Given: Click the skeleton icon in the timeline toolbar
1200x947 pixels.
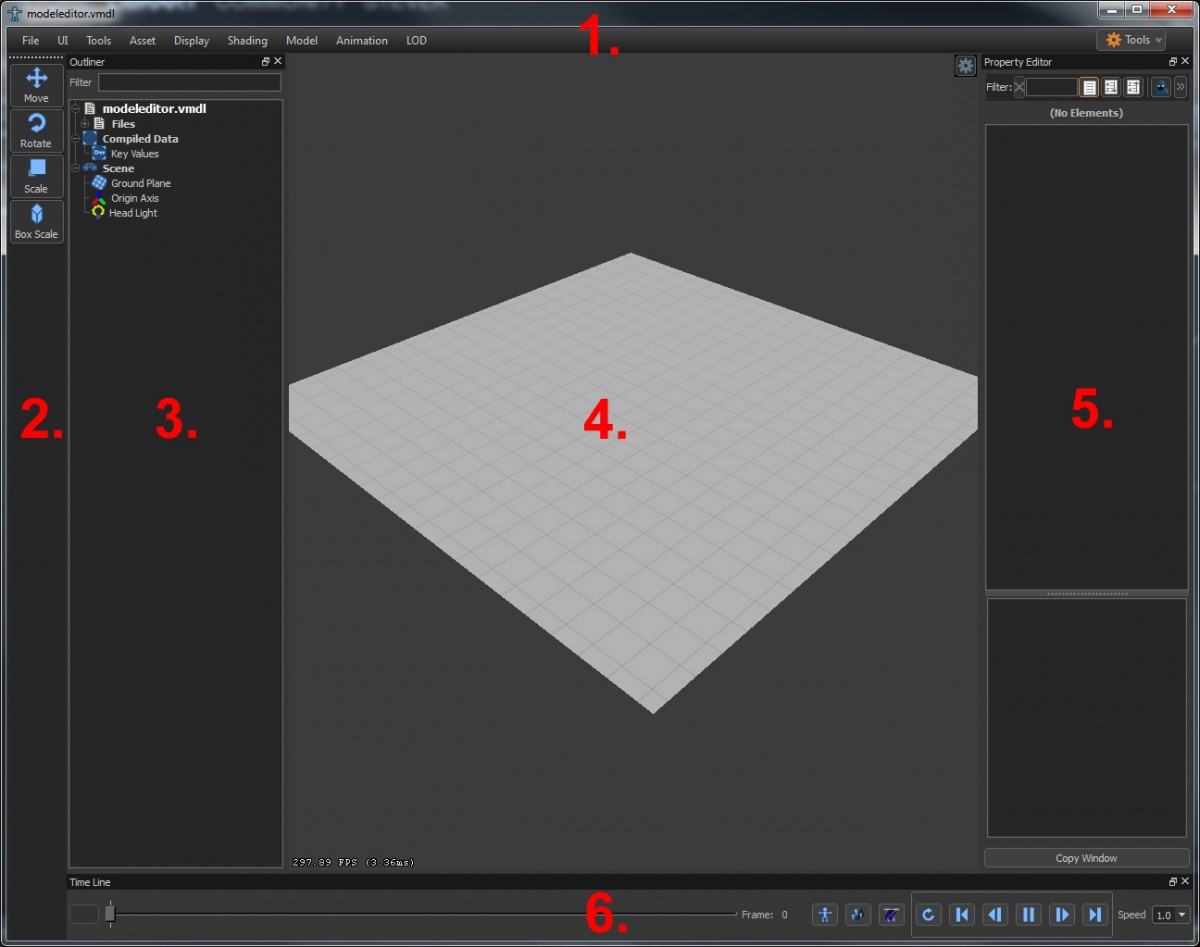Looking at the screenshot, I should pyautogui.click(x=824, y=914).
